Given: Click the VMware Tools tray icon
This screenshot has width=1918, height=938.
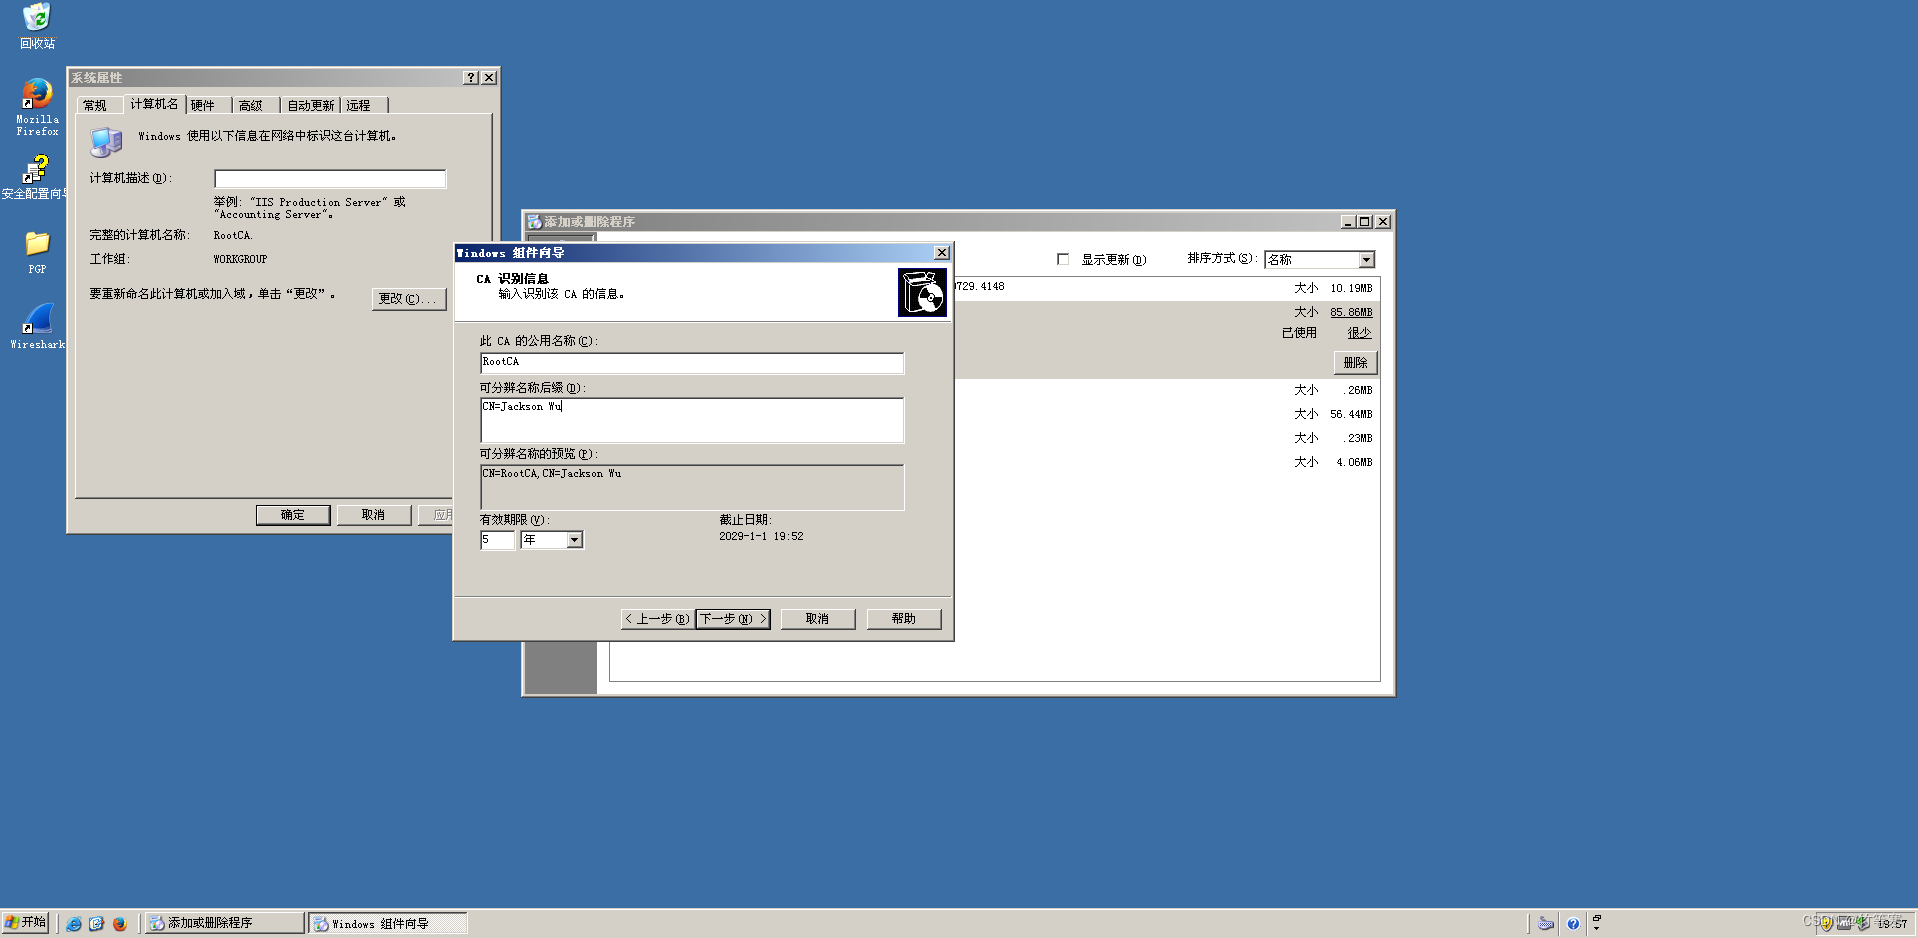Looking at the screenshot, I should point(1844,924).
